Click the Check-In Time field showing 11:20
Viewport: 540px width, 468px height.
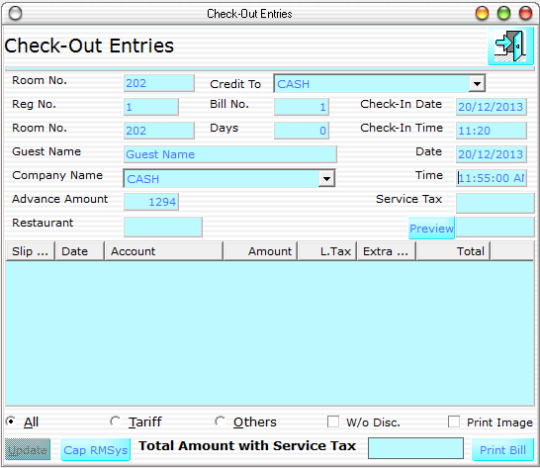tap(491, 131)
